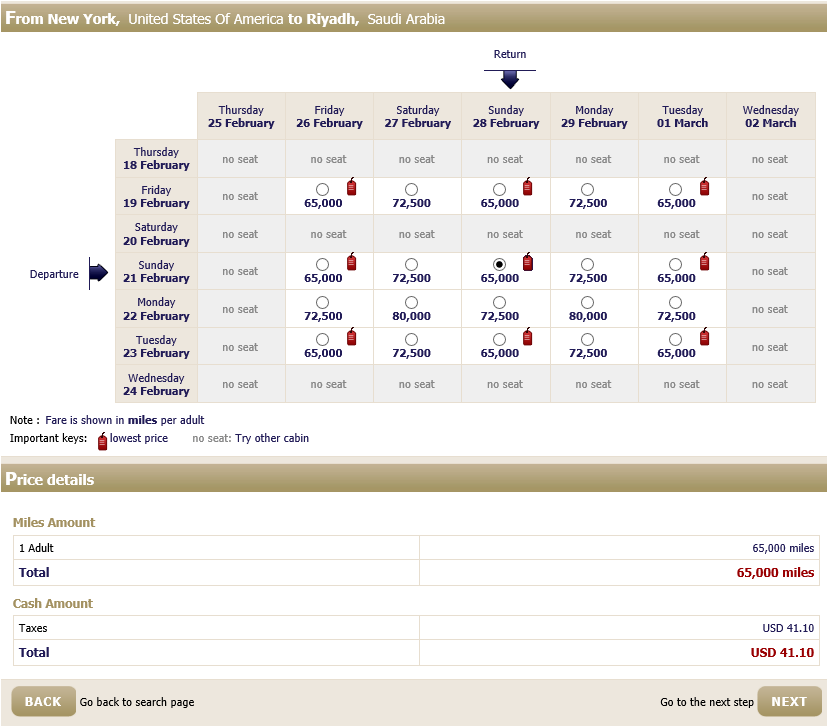
Task: Click lowest price tag for 19 Feb to 01 March
Action: (704, 187)
